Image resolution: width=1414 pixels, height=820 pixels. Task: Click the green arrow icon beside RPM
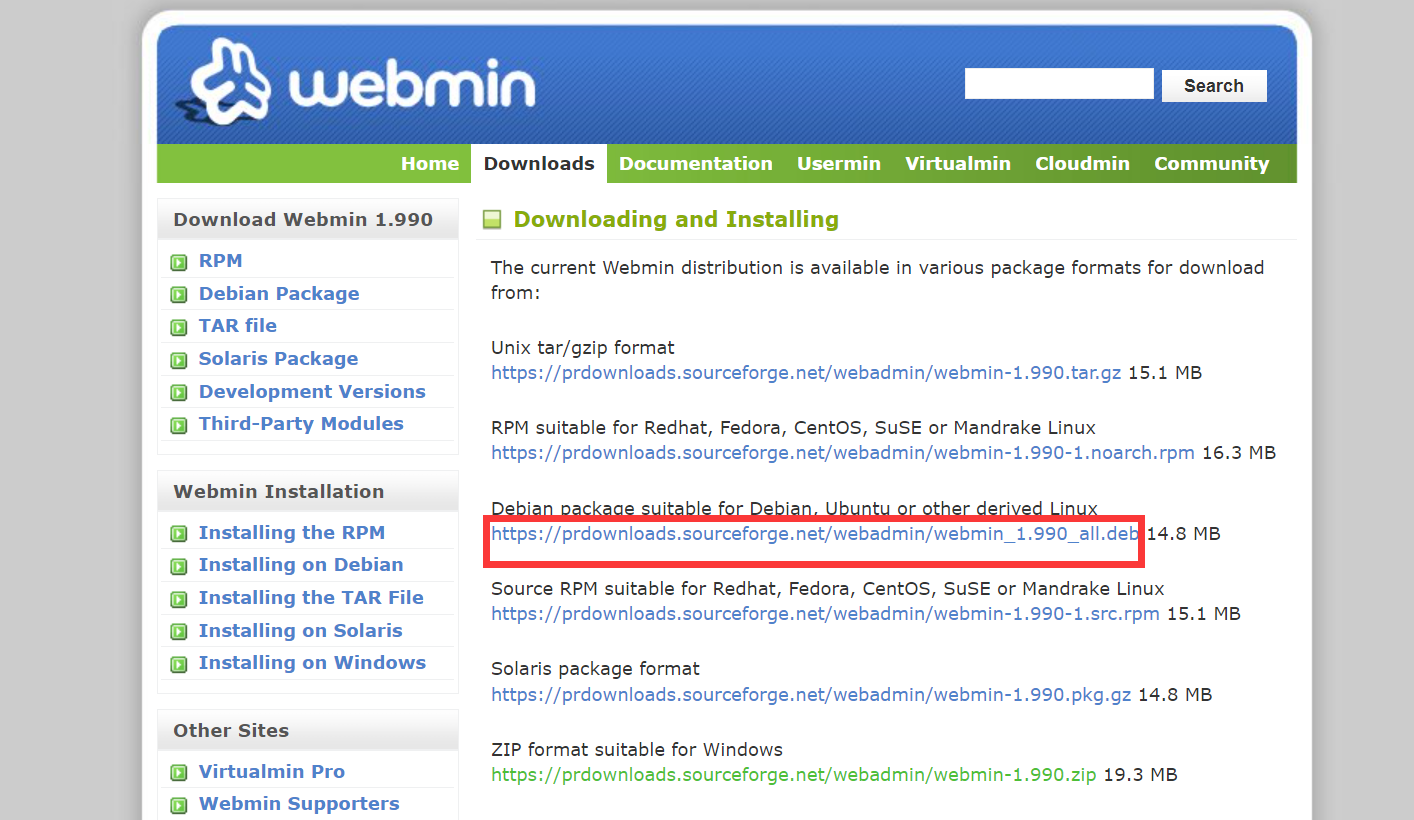coord(178,260)
